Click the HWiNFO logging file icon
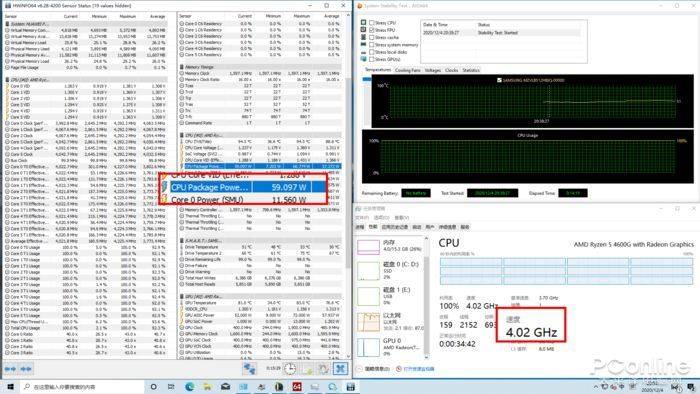This screenshot has height=394, width=700. click(308, 369)
